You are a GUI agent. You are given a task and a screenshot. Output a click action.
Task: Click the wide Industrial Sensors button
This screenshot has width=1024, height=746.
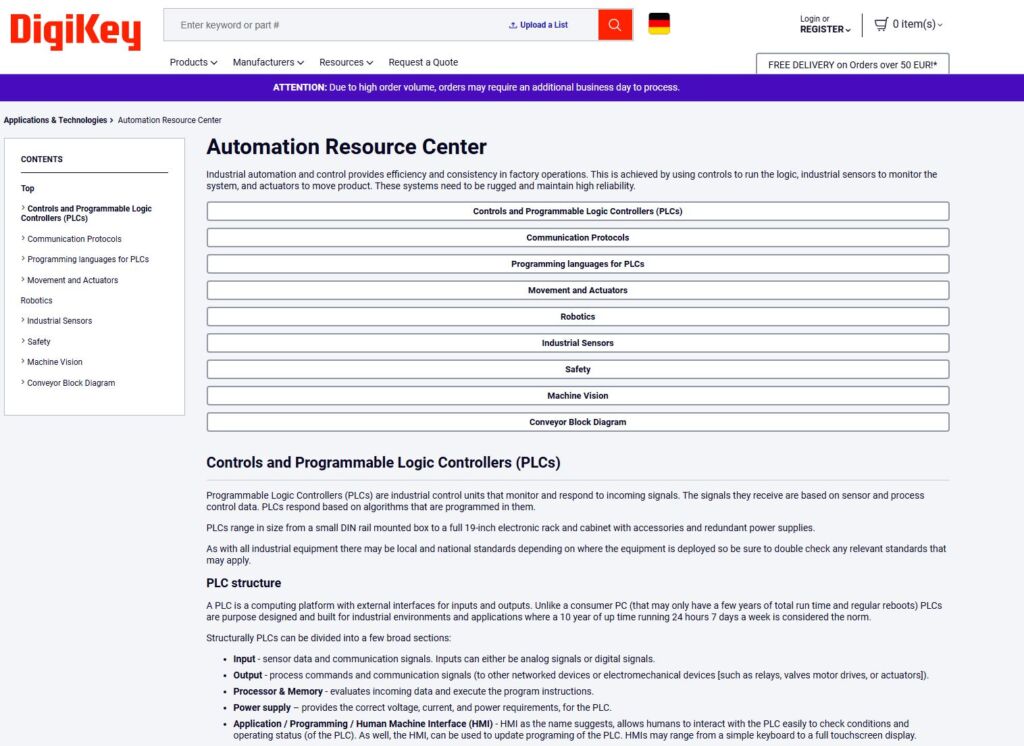pyautogui.click(x=577, y=343)
